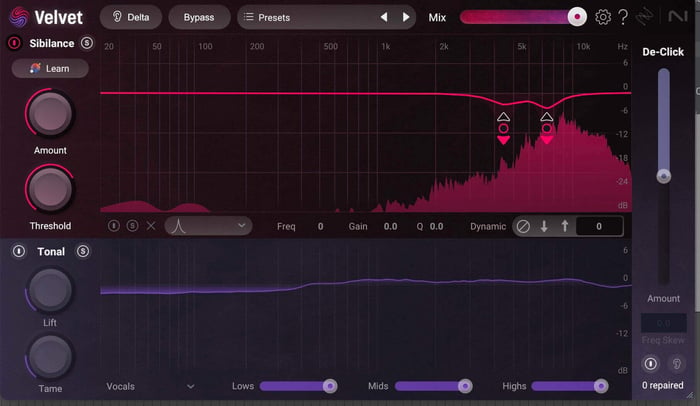Toggle Sibilance module power

(14, 43)
